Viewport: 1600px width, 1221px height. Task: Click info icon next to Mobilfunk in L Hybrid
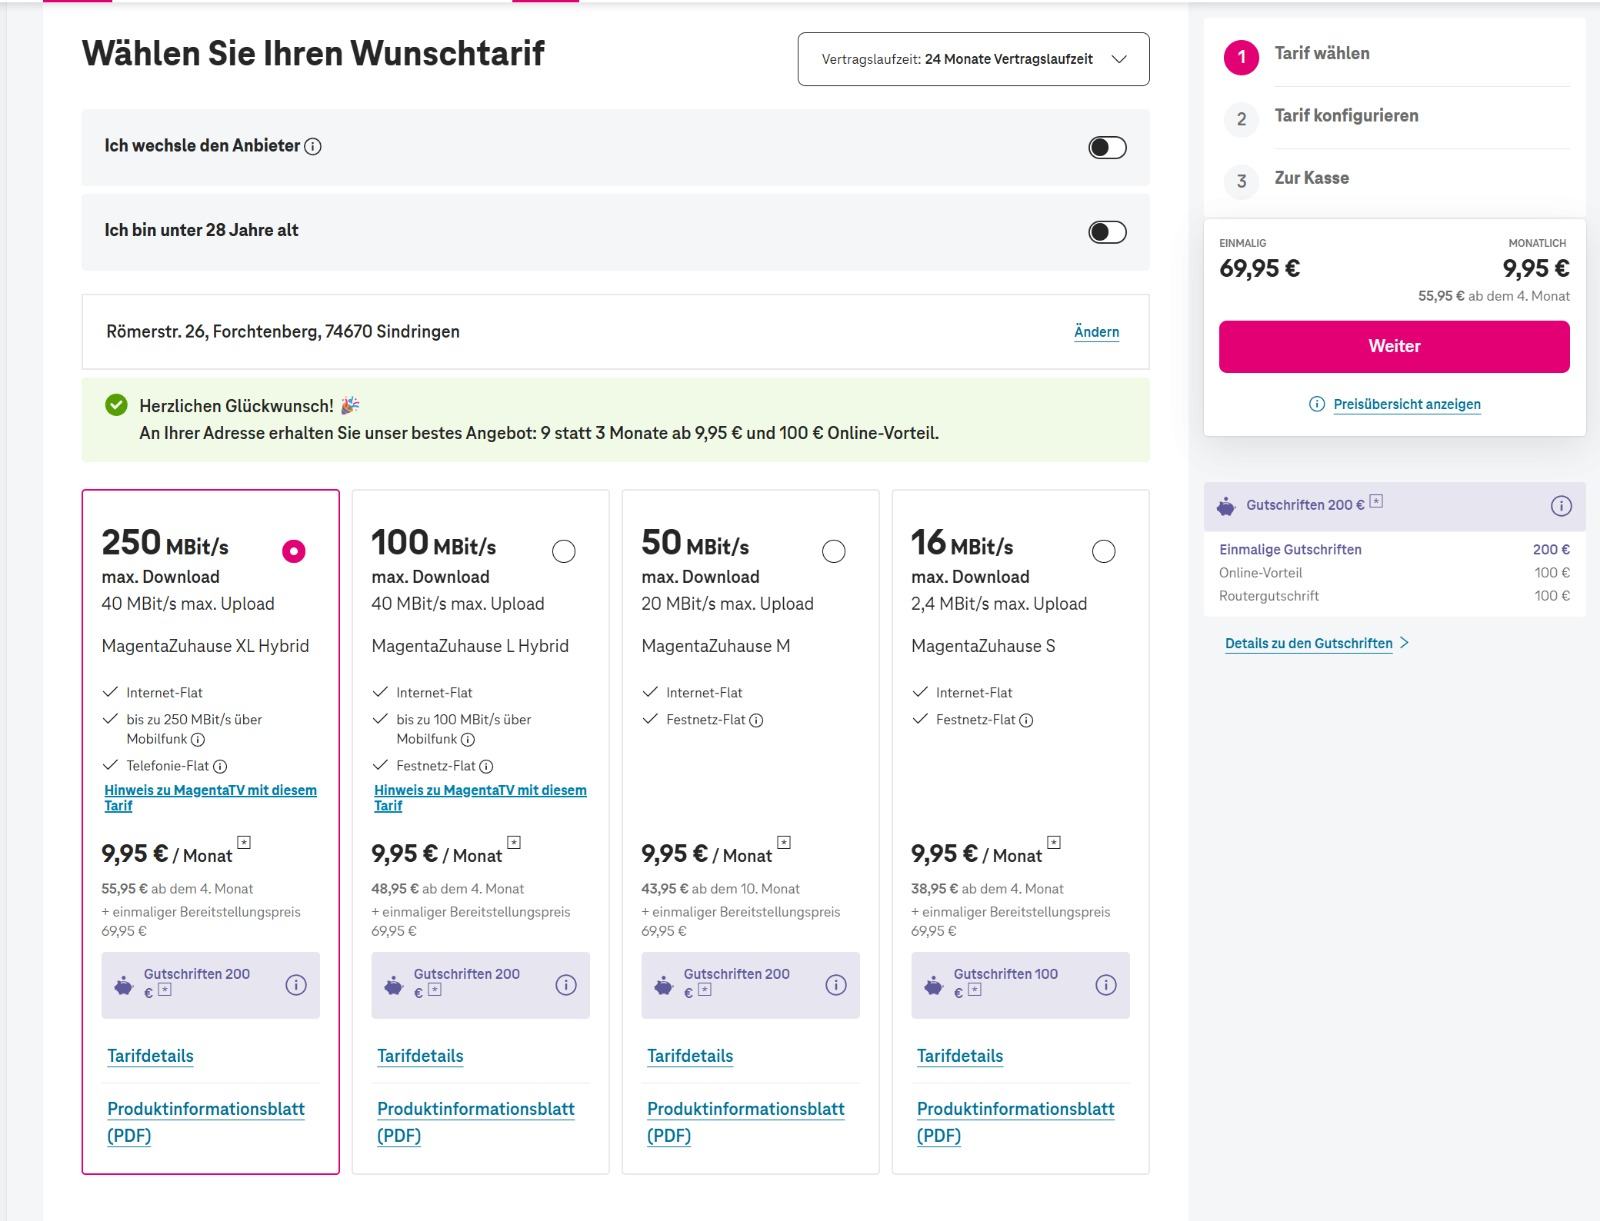468,740
